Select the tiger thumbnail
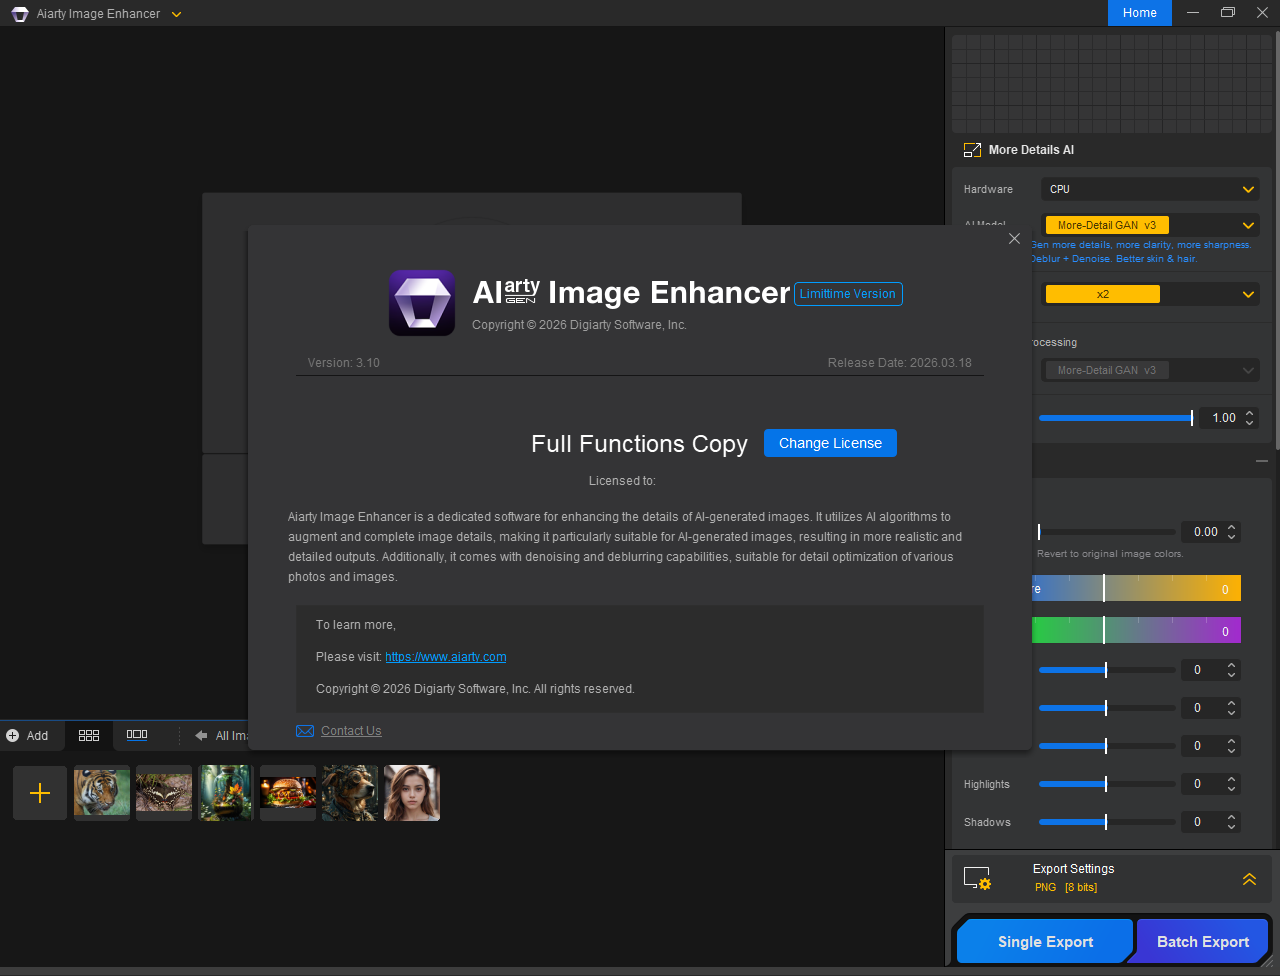This screenshot has height=976, width=1280. tap(102, 793)
